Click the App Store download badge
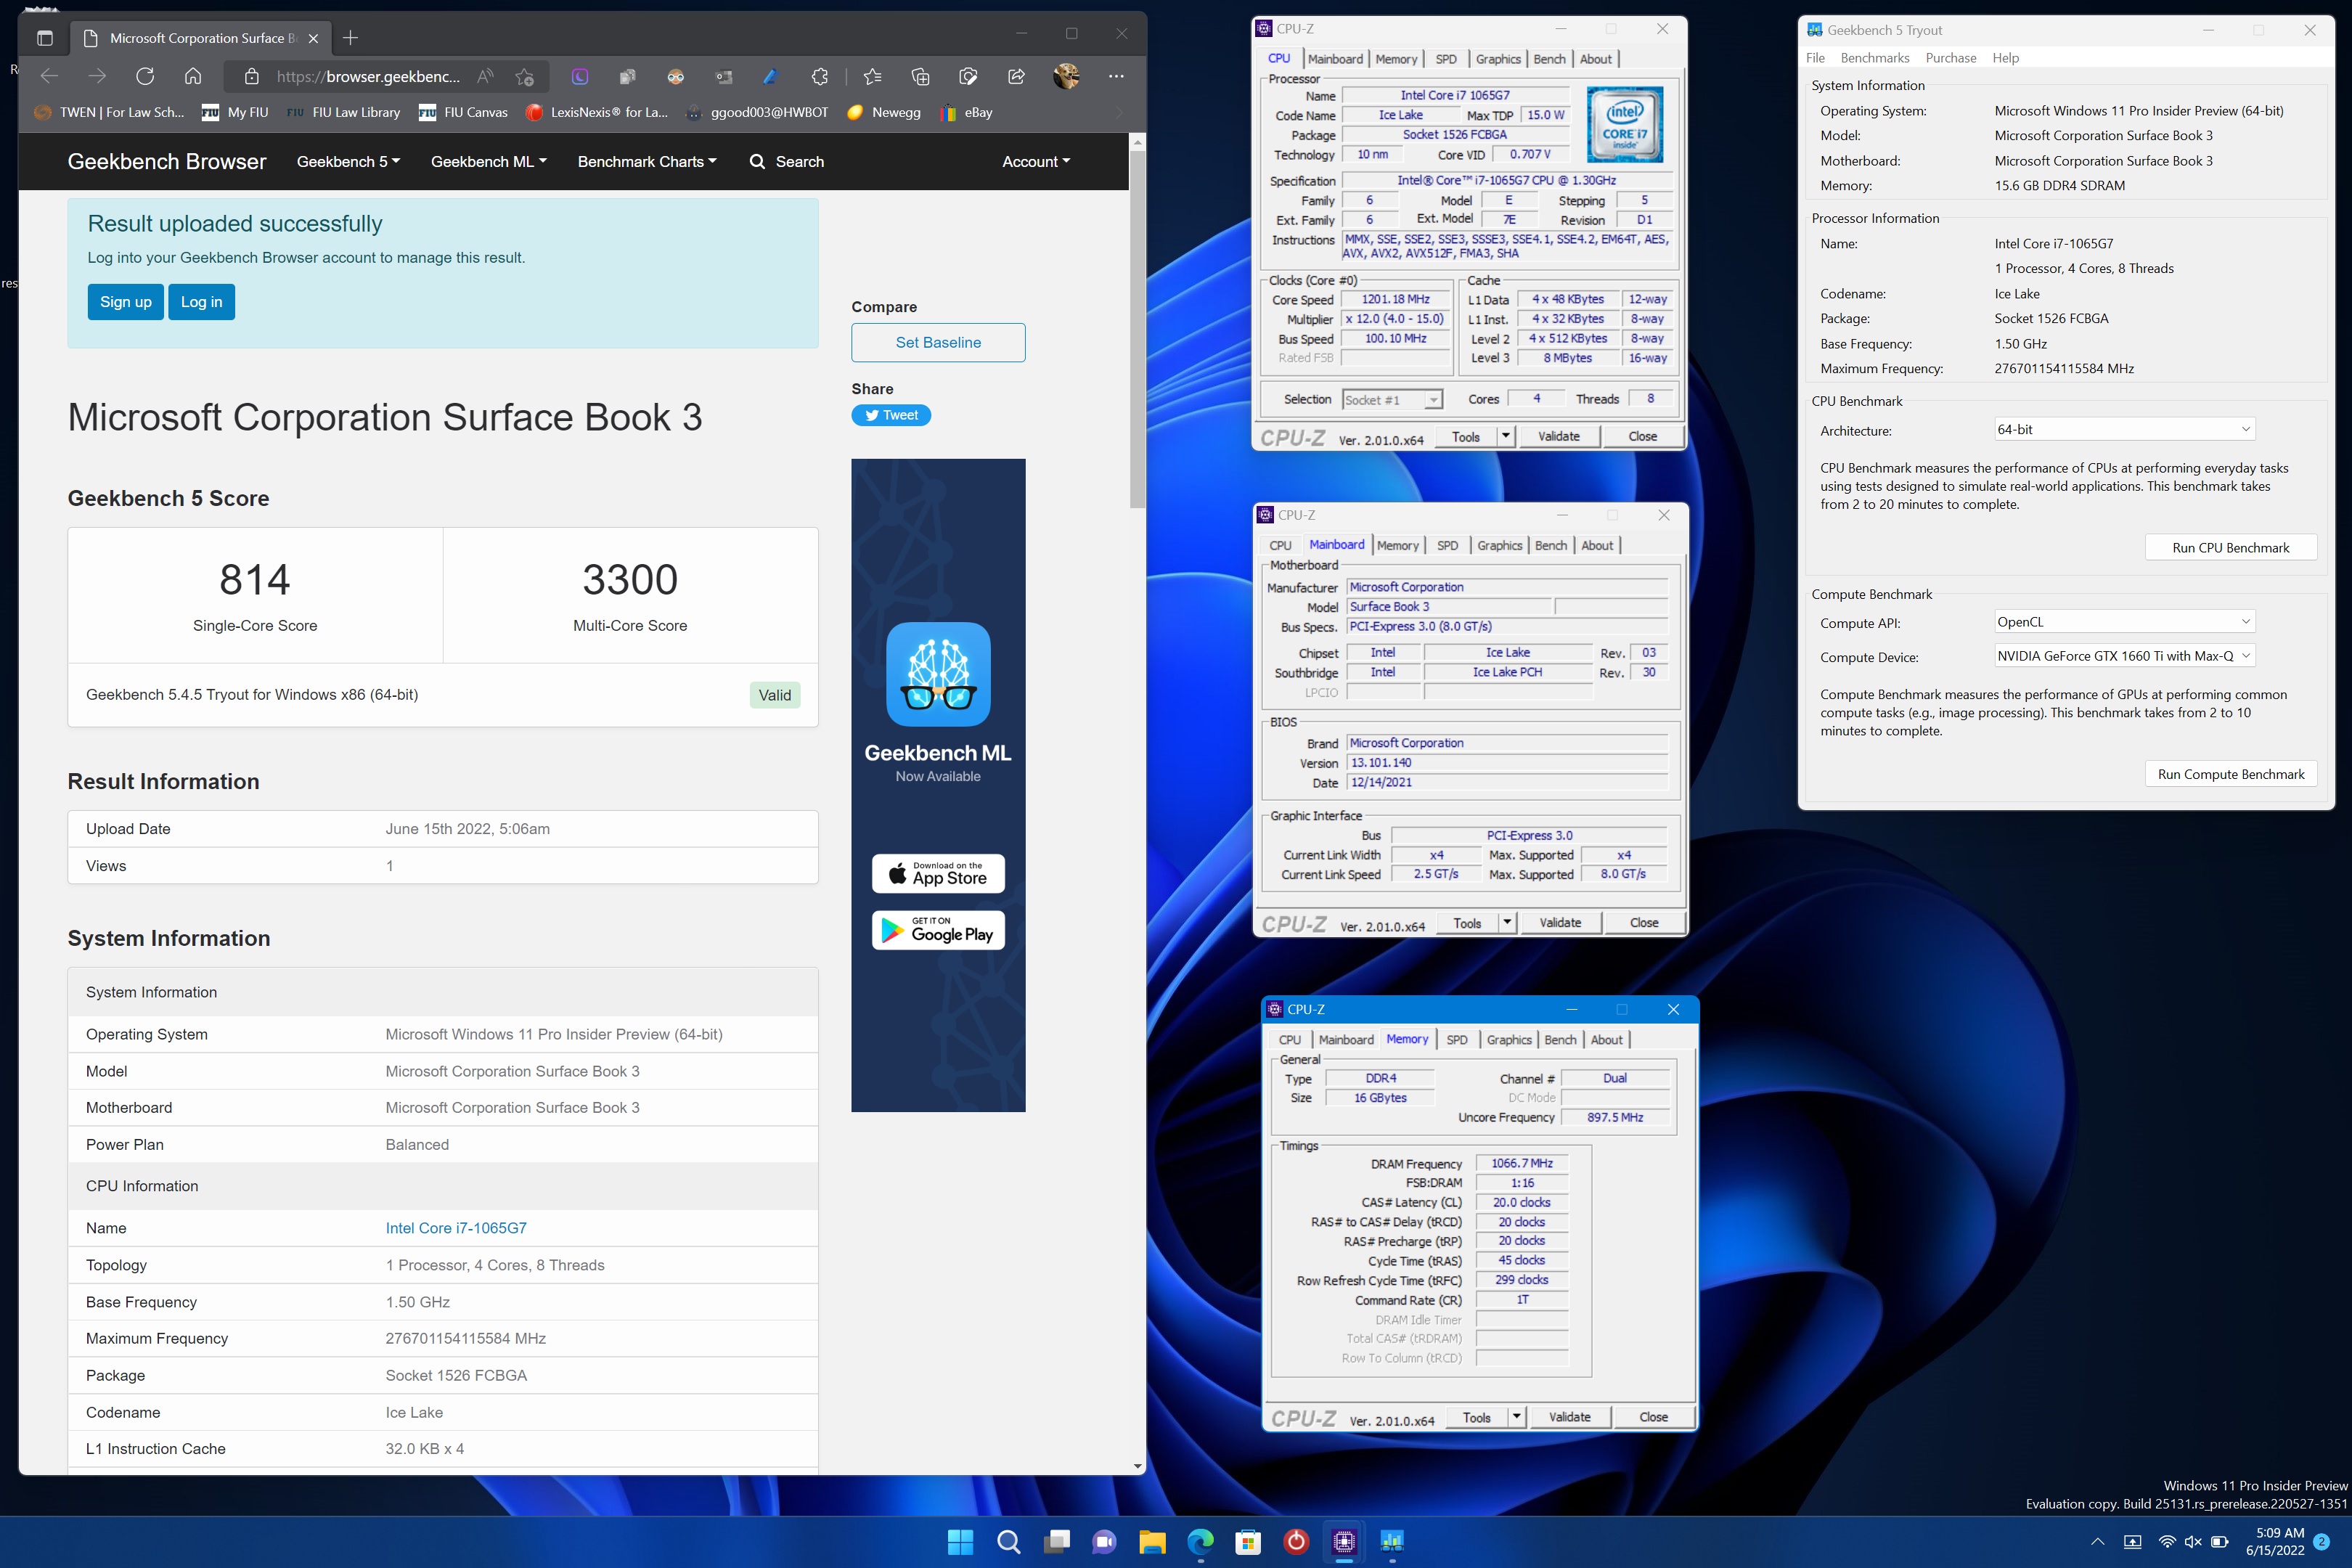Viewport: 2352px width, 1568px height. [x=938, y=873]
